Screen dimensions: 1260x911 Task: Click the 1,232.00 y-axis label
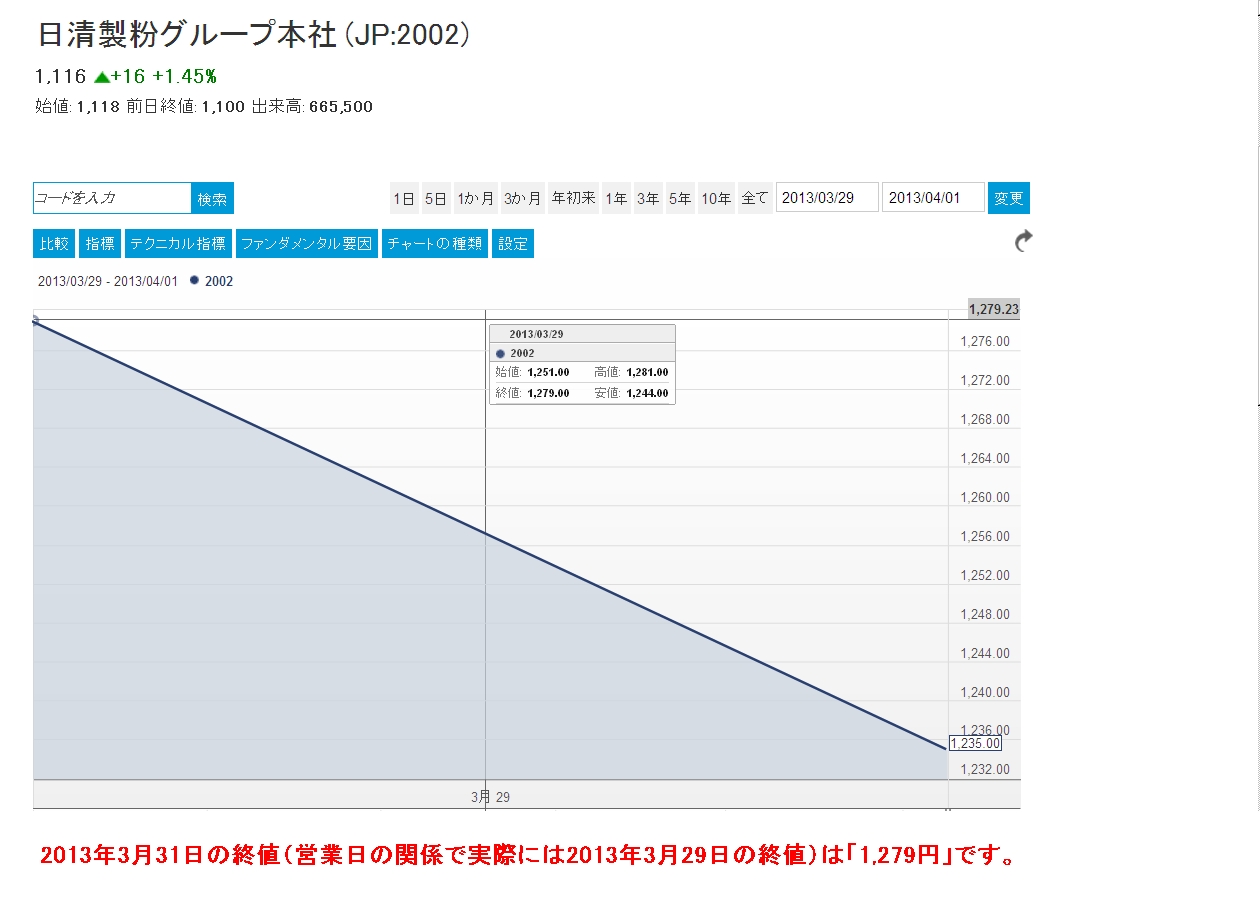point(985,770)
